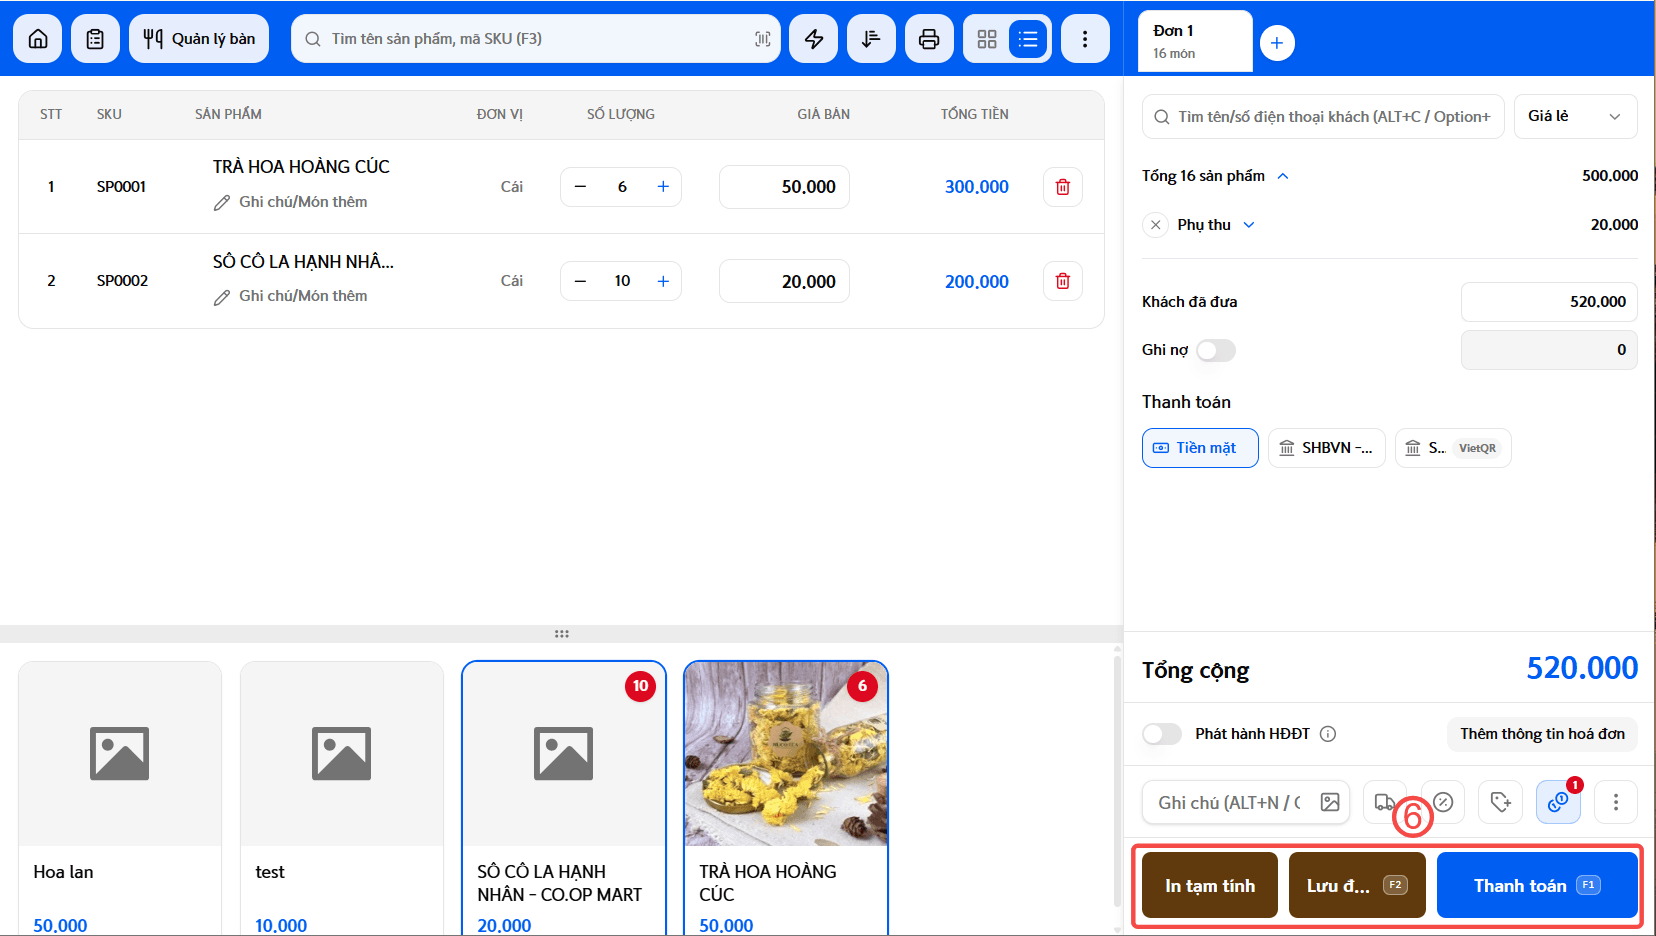Screen dimensions: 1656x936
Task: Open the bottom-right more options menu
Action: [1616, 802]
